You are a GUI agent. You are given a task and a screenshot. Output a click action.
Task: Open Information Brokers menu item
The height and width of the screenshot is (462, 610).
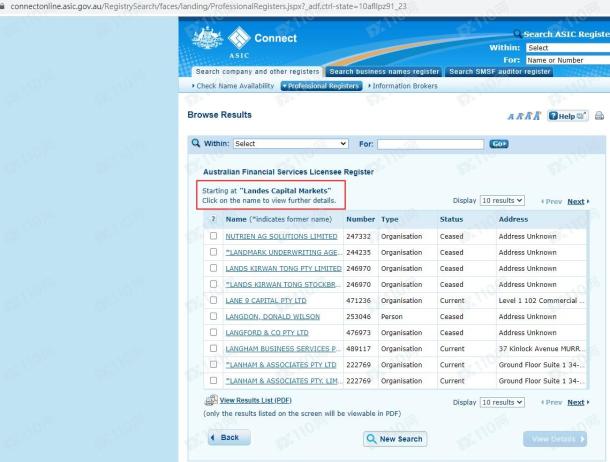403,86
